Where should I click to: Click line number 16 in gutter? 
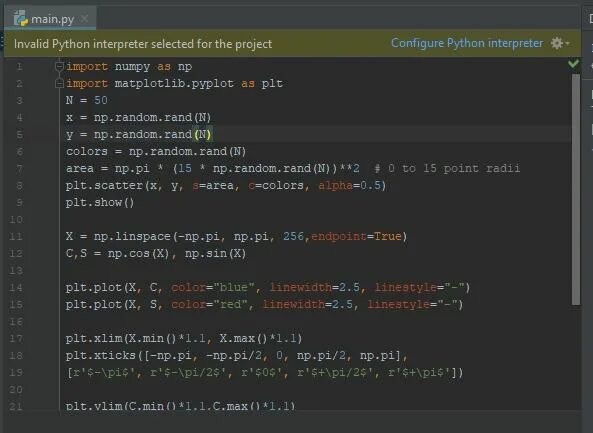[16, 322]
